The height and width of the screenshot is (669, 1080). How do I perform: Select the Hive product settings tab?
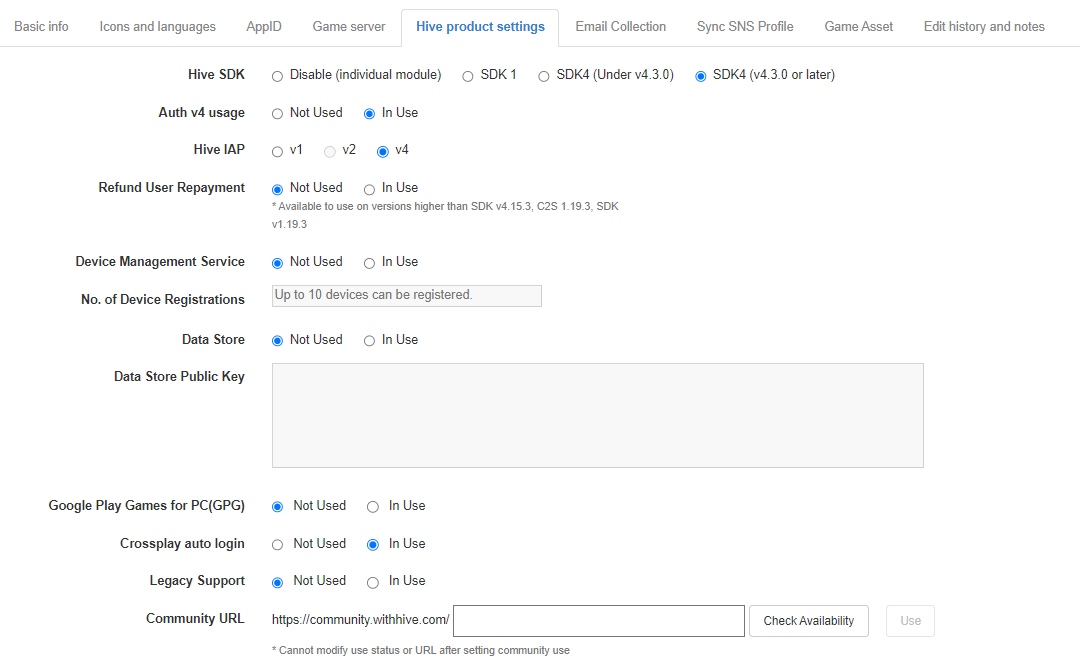[x=480, y=27]
